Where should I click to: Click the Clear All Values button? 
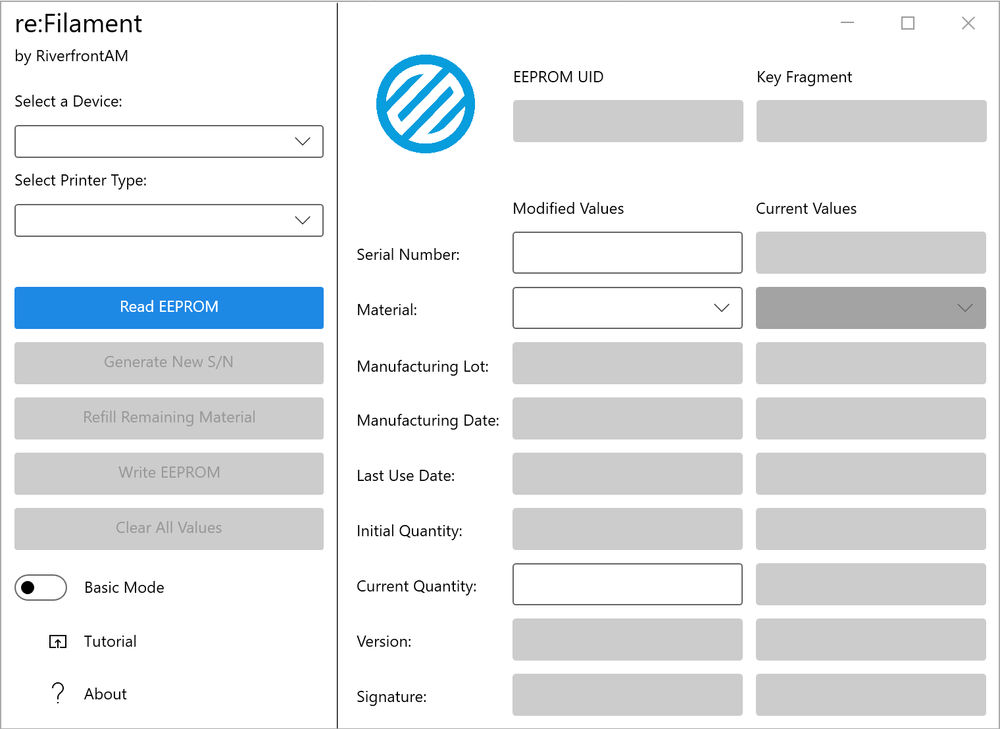(169, 528)
